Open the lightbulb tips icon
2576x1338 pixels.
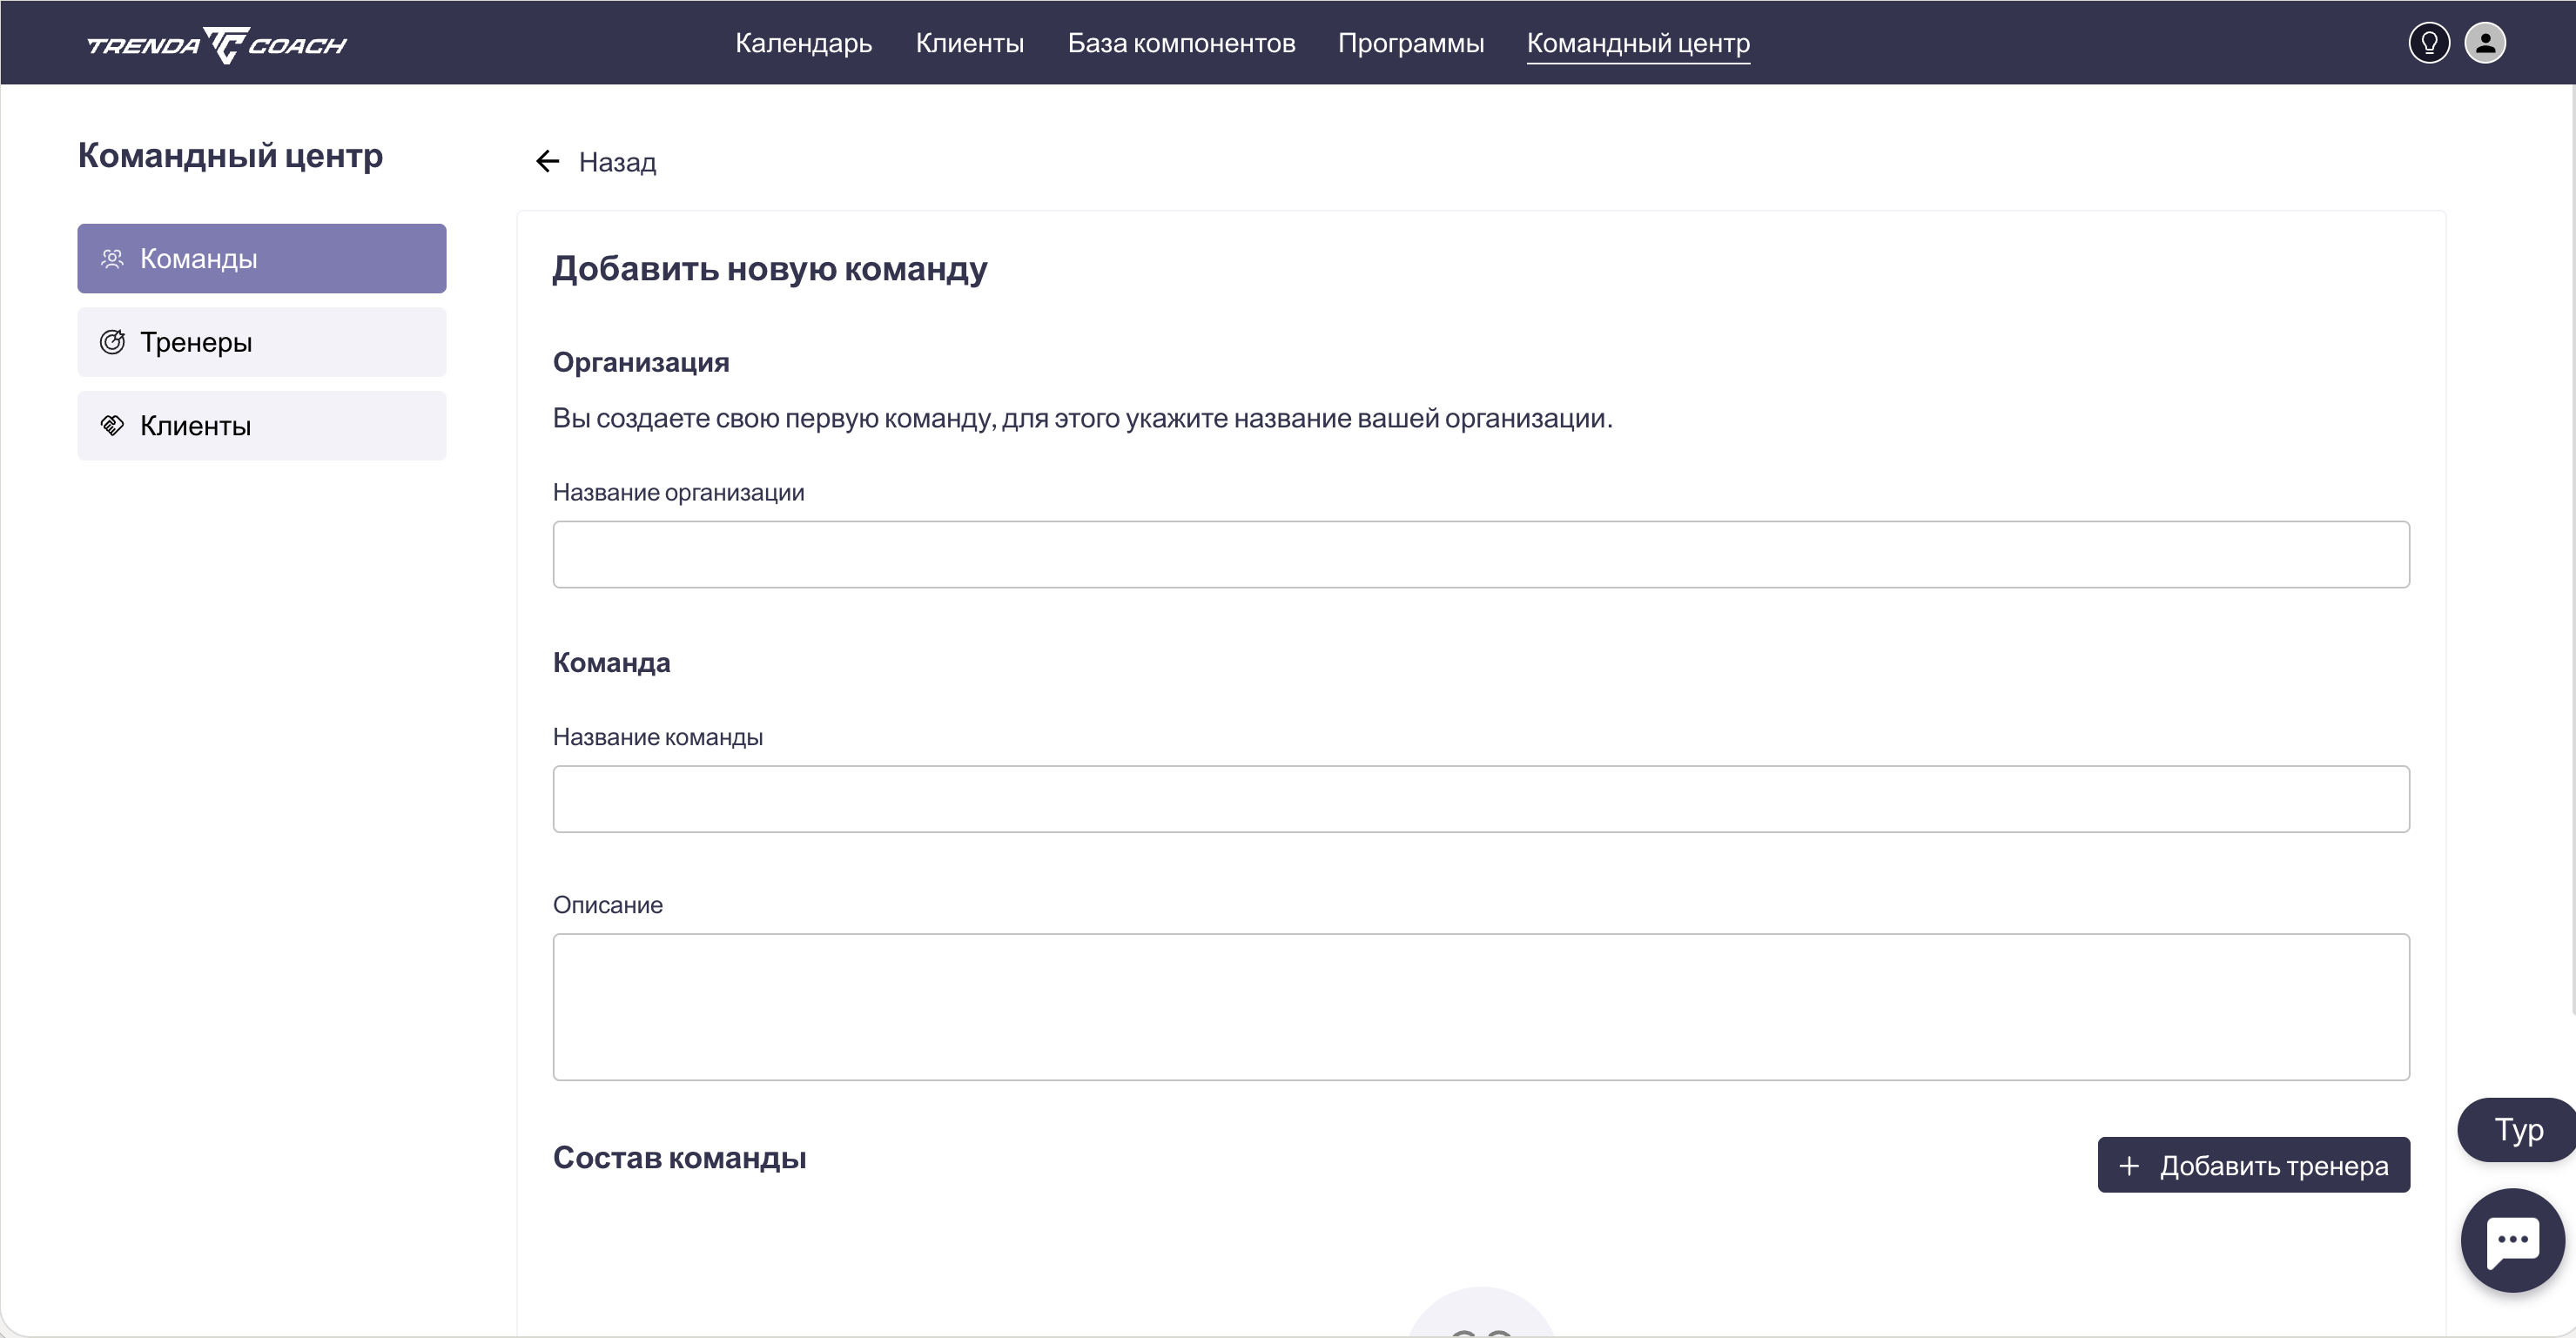pos(2428,43)
